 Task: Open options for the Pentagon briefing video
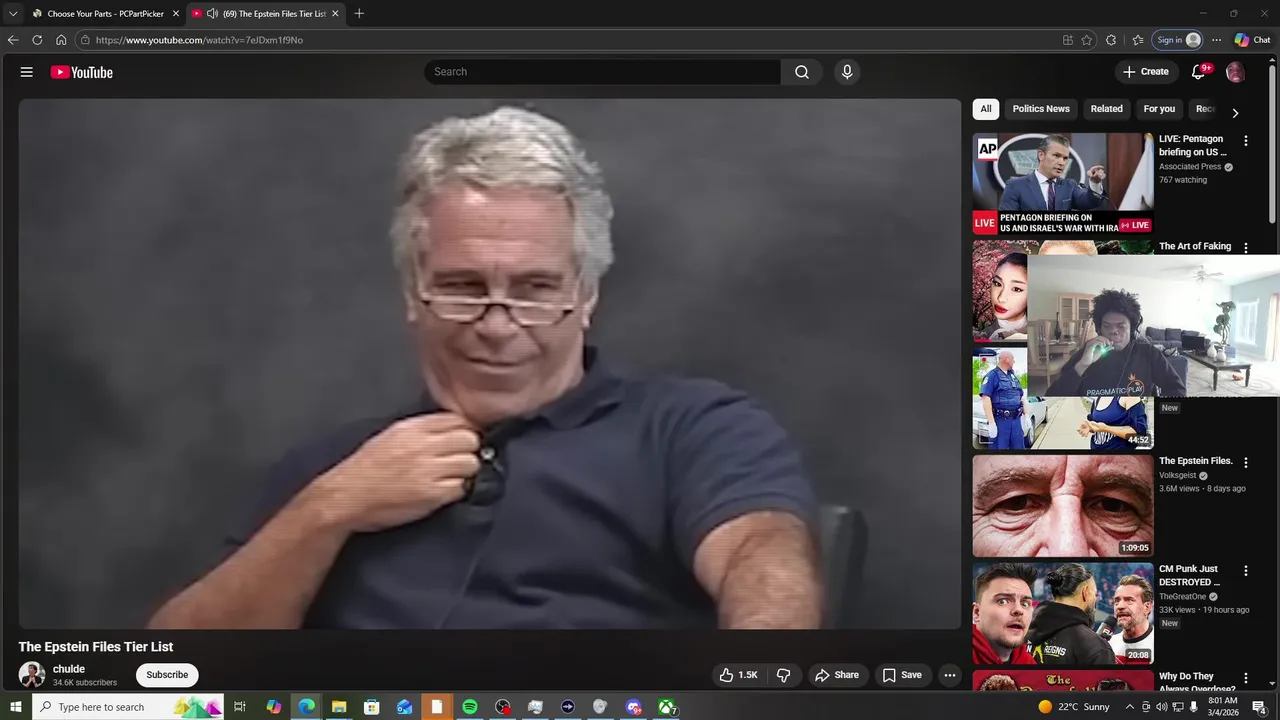tap(1246, 141)
